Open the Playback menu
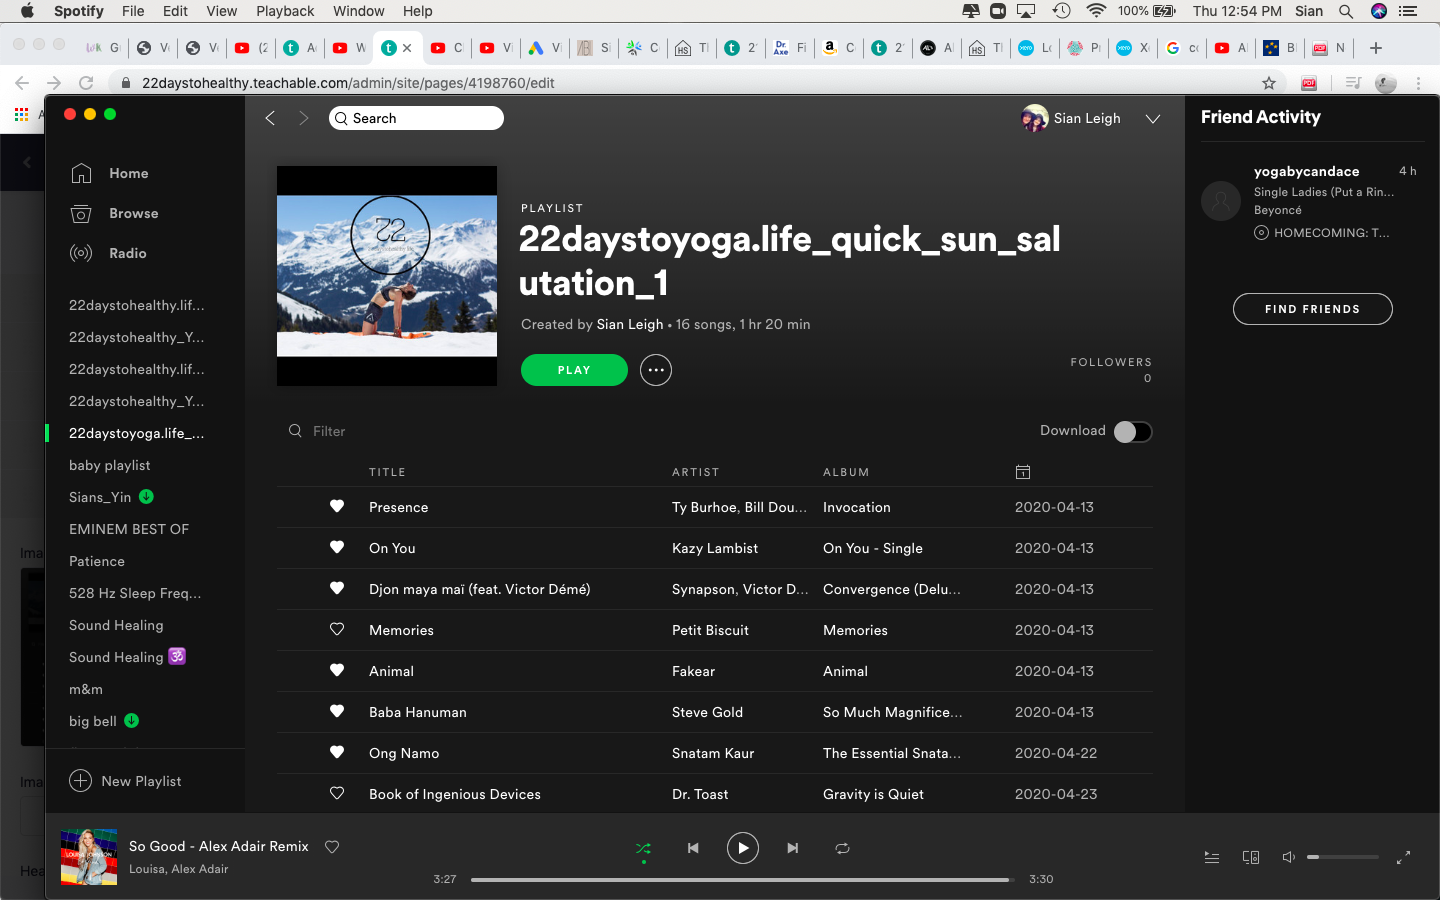This screenshot has width=1440, height=900. point(285,11)
